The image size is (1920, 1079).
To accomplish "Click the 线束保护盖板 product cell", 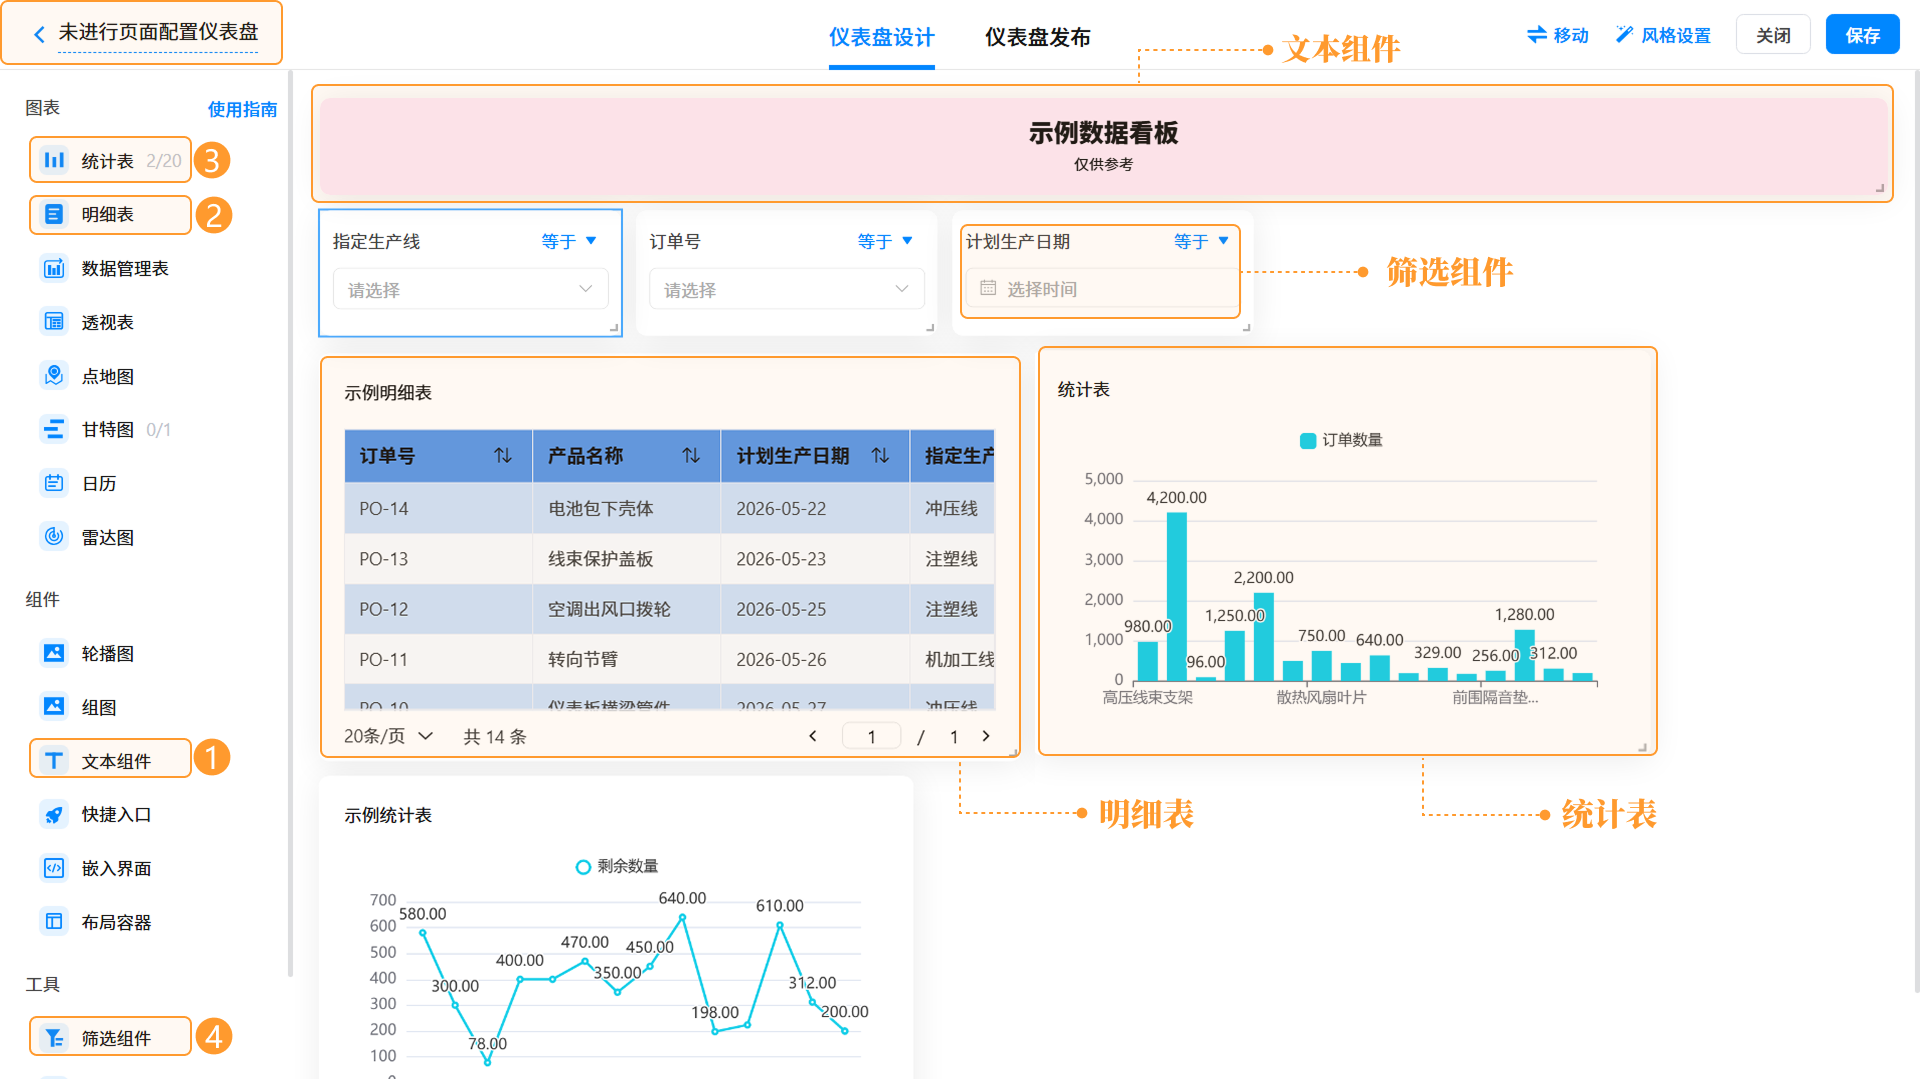I will tap(626, 559).
